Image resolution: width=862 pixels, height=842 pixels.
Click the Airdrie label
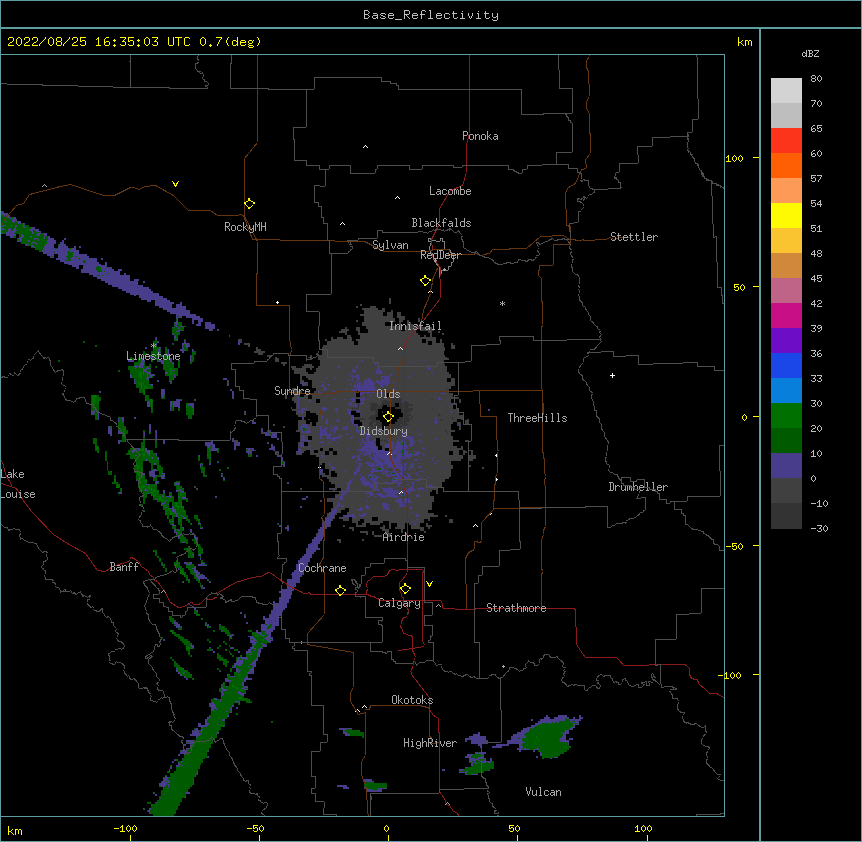(404, 537)
